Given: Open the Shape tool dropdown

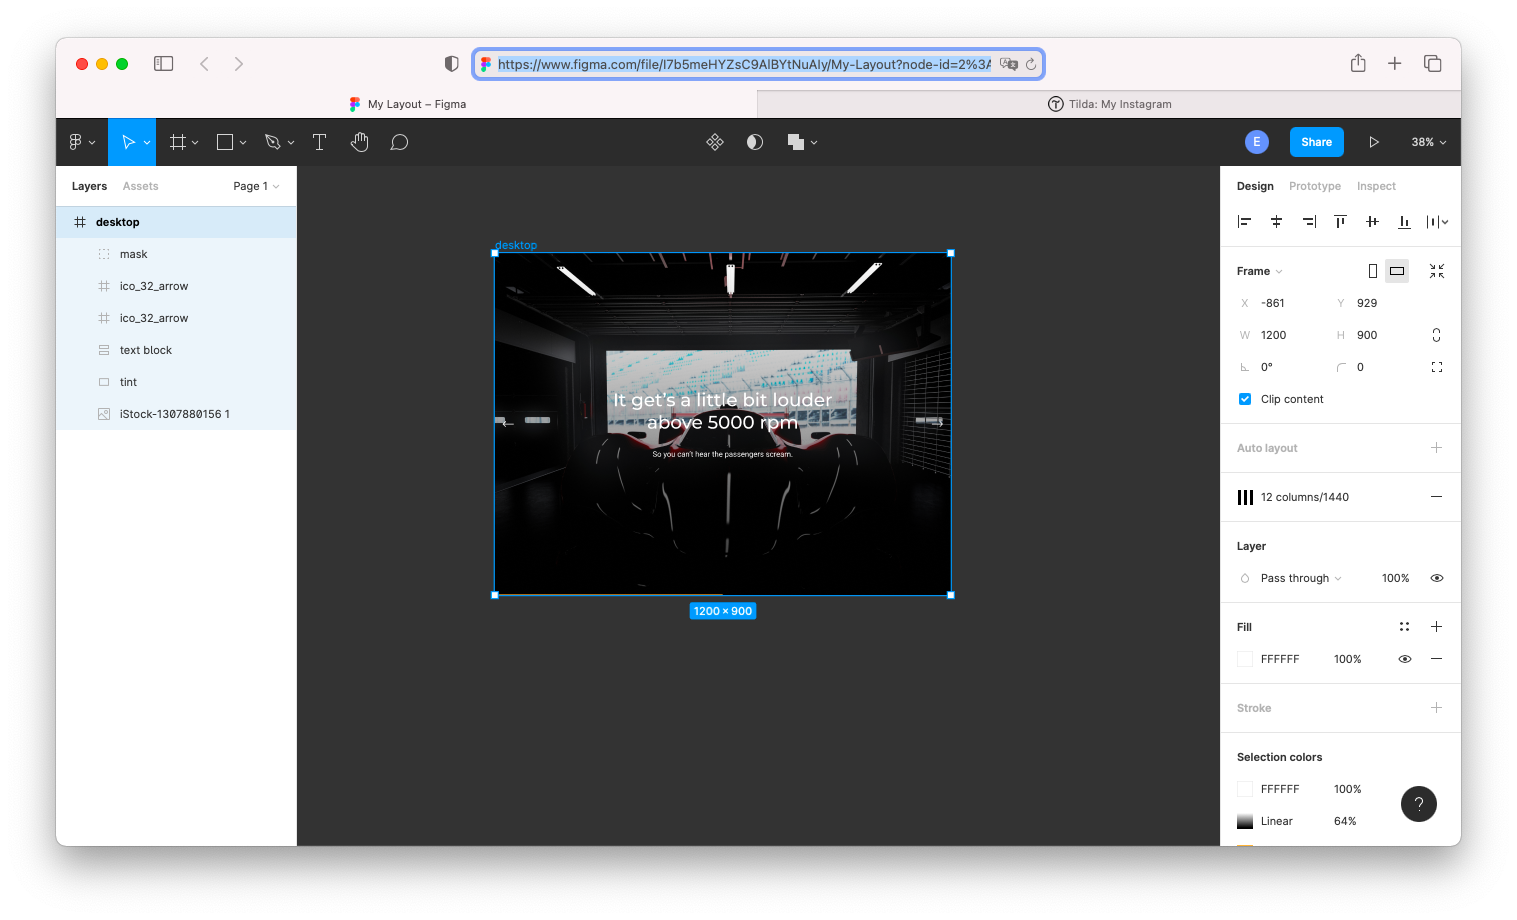Looking at the screenshot, I should point(243,141).
